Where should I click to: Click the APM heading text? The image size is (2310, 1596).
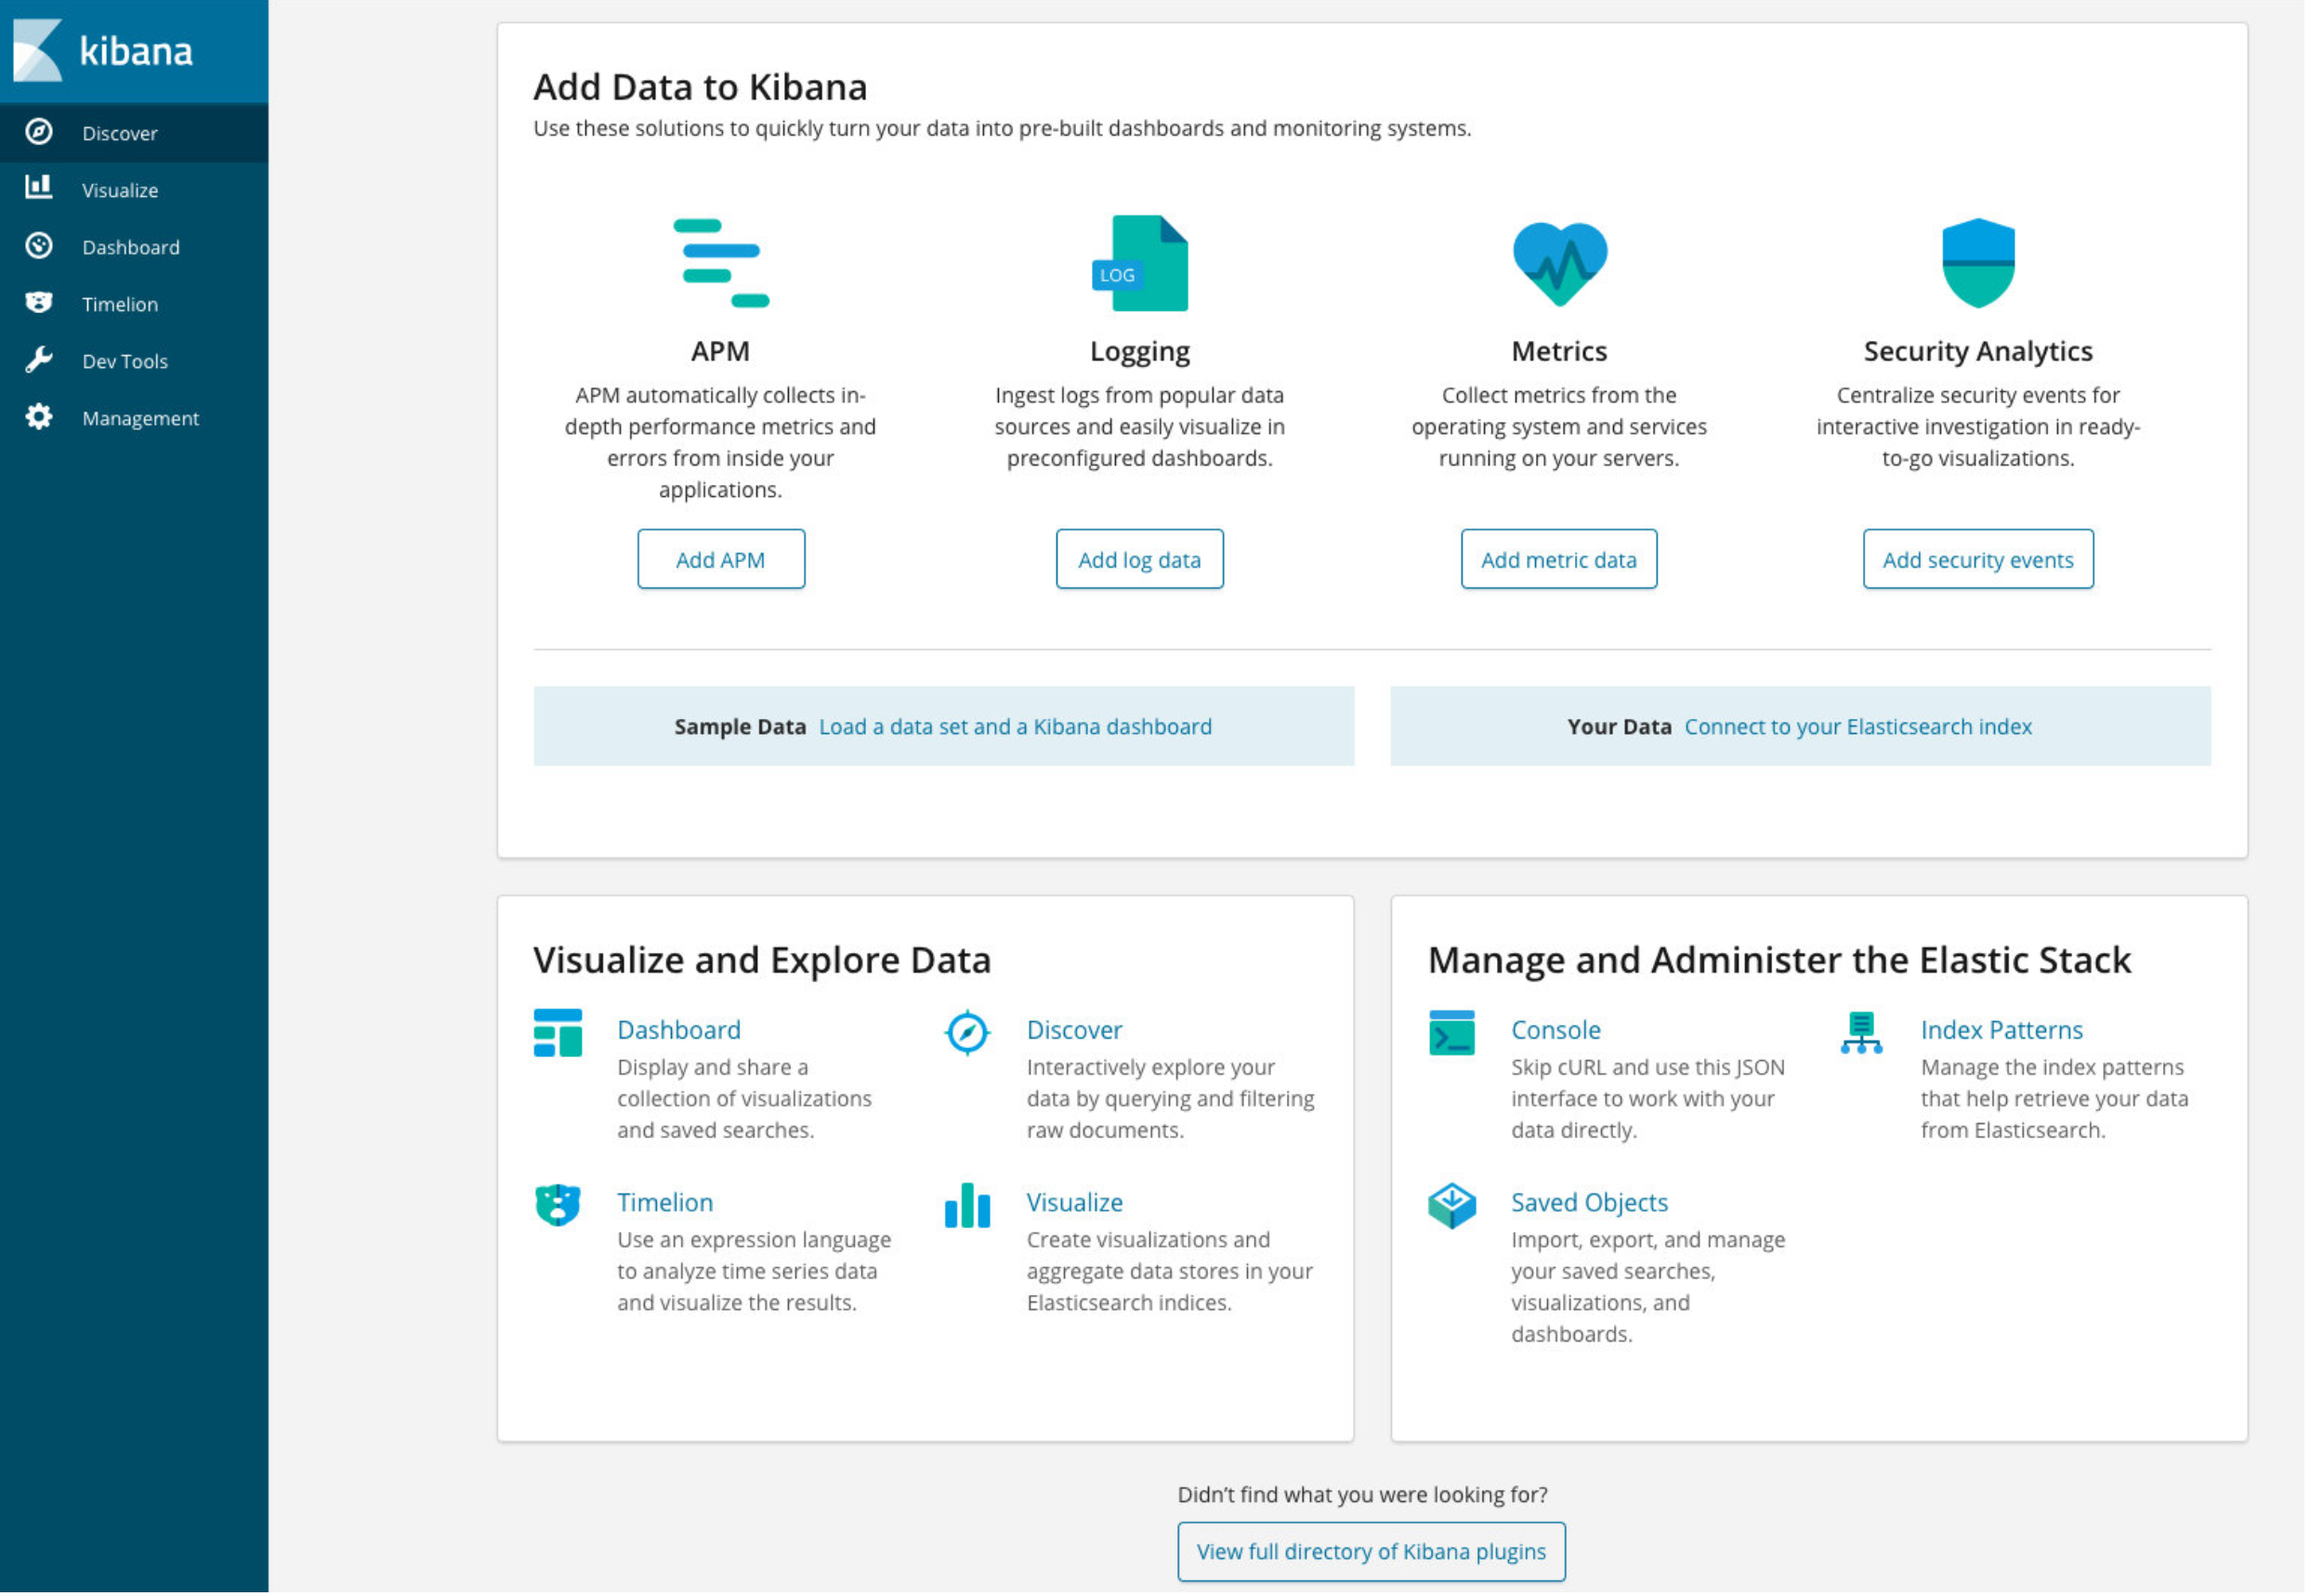tap(722, 351)
